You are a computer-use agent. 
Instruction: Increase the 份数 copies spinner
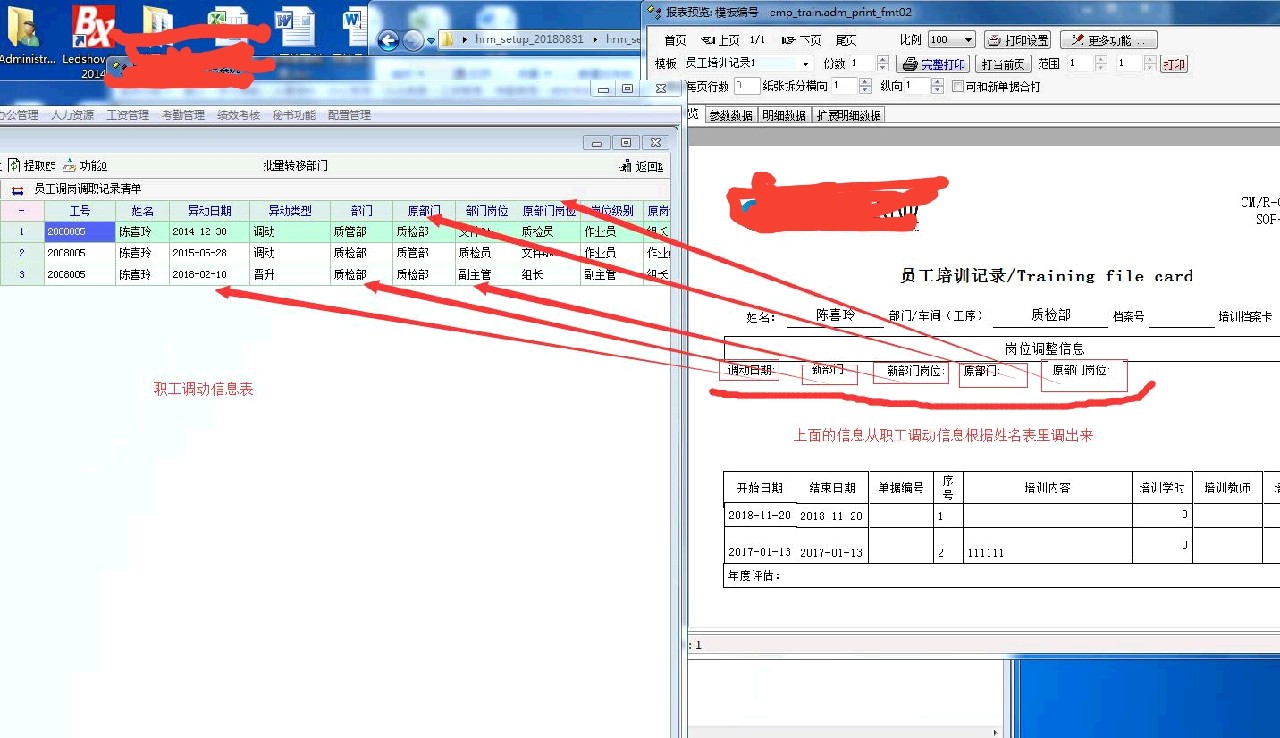pyautogui.click(x=882, y=59)
